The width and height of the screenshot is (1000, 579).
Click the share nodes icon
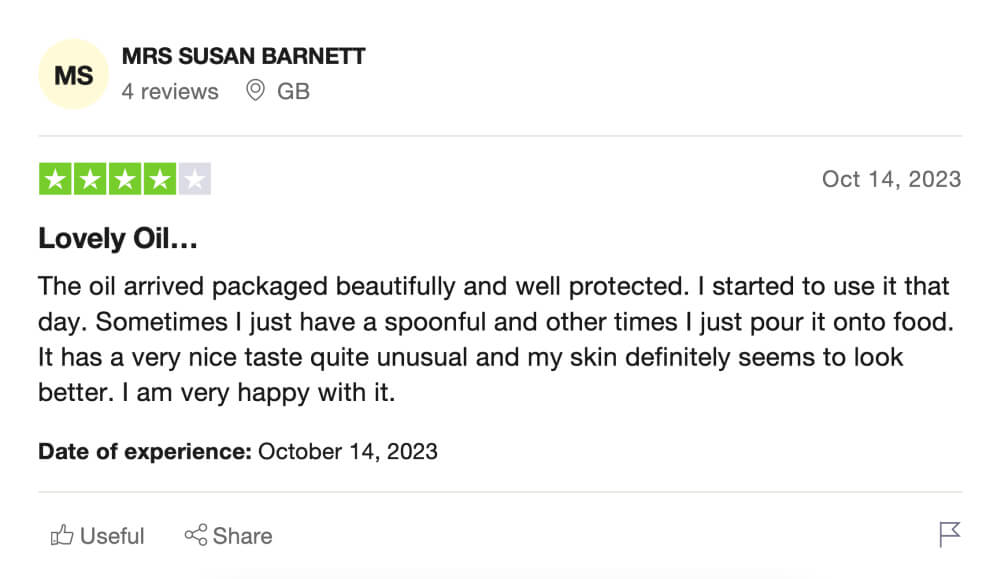196,535
